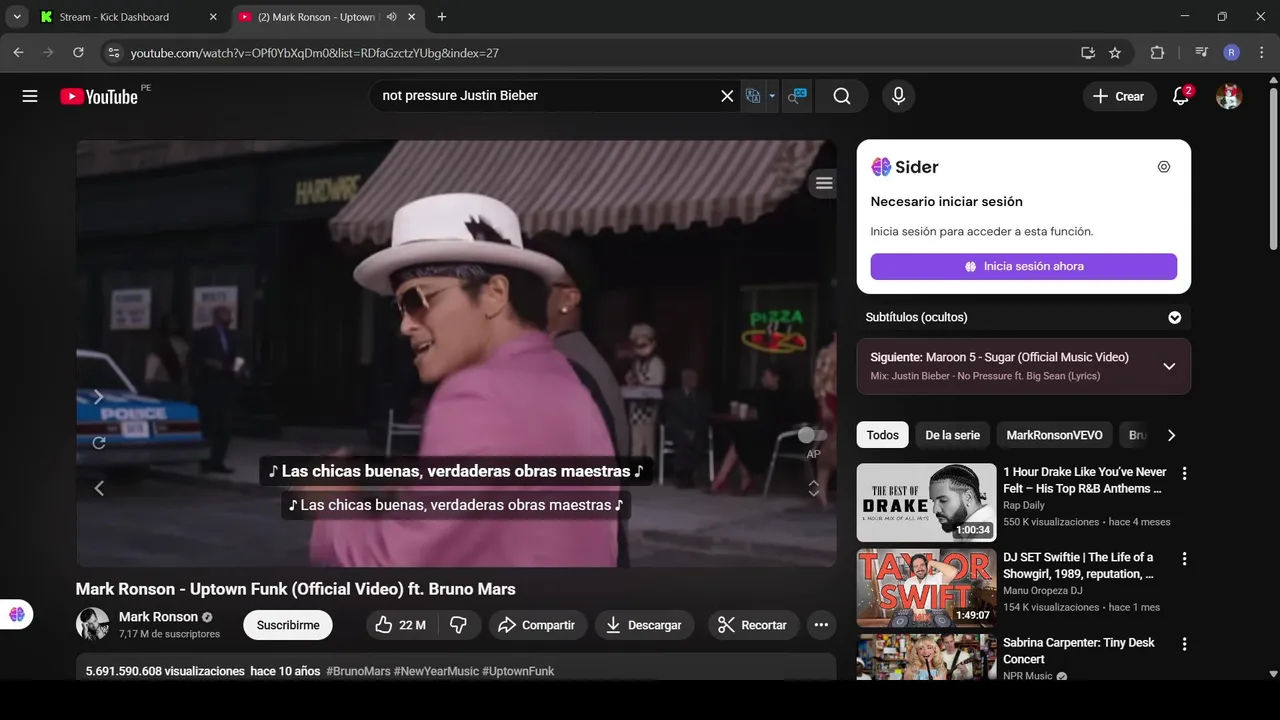Click the Sider floating brain icon

(17, 614)
